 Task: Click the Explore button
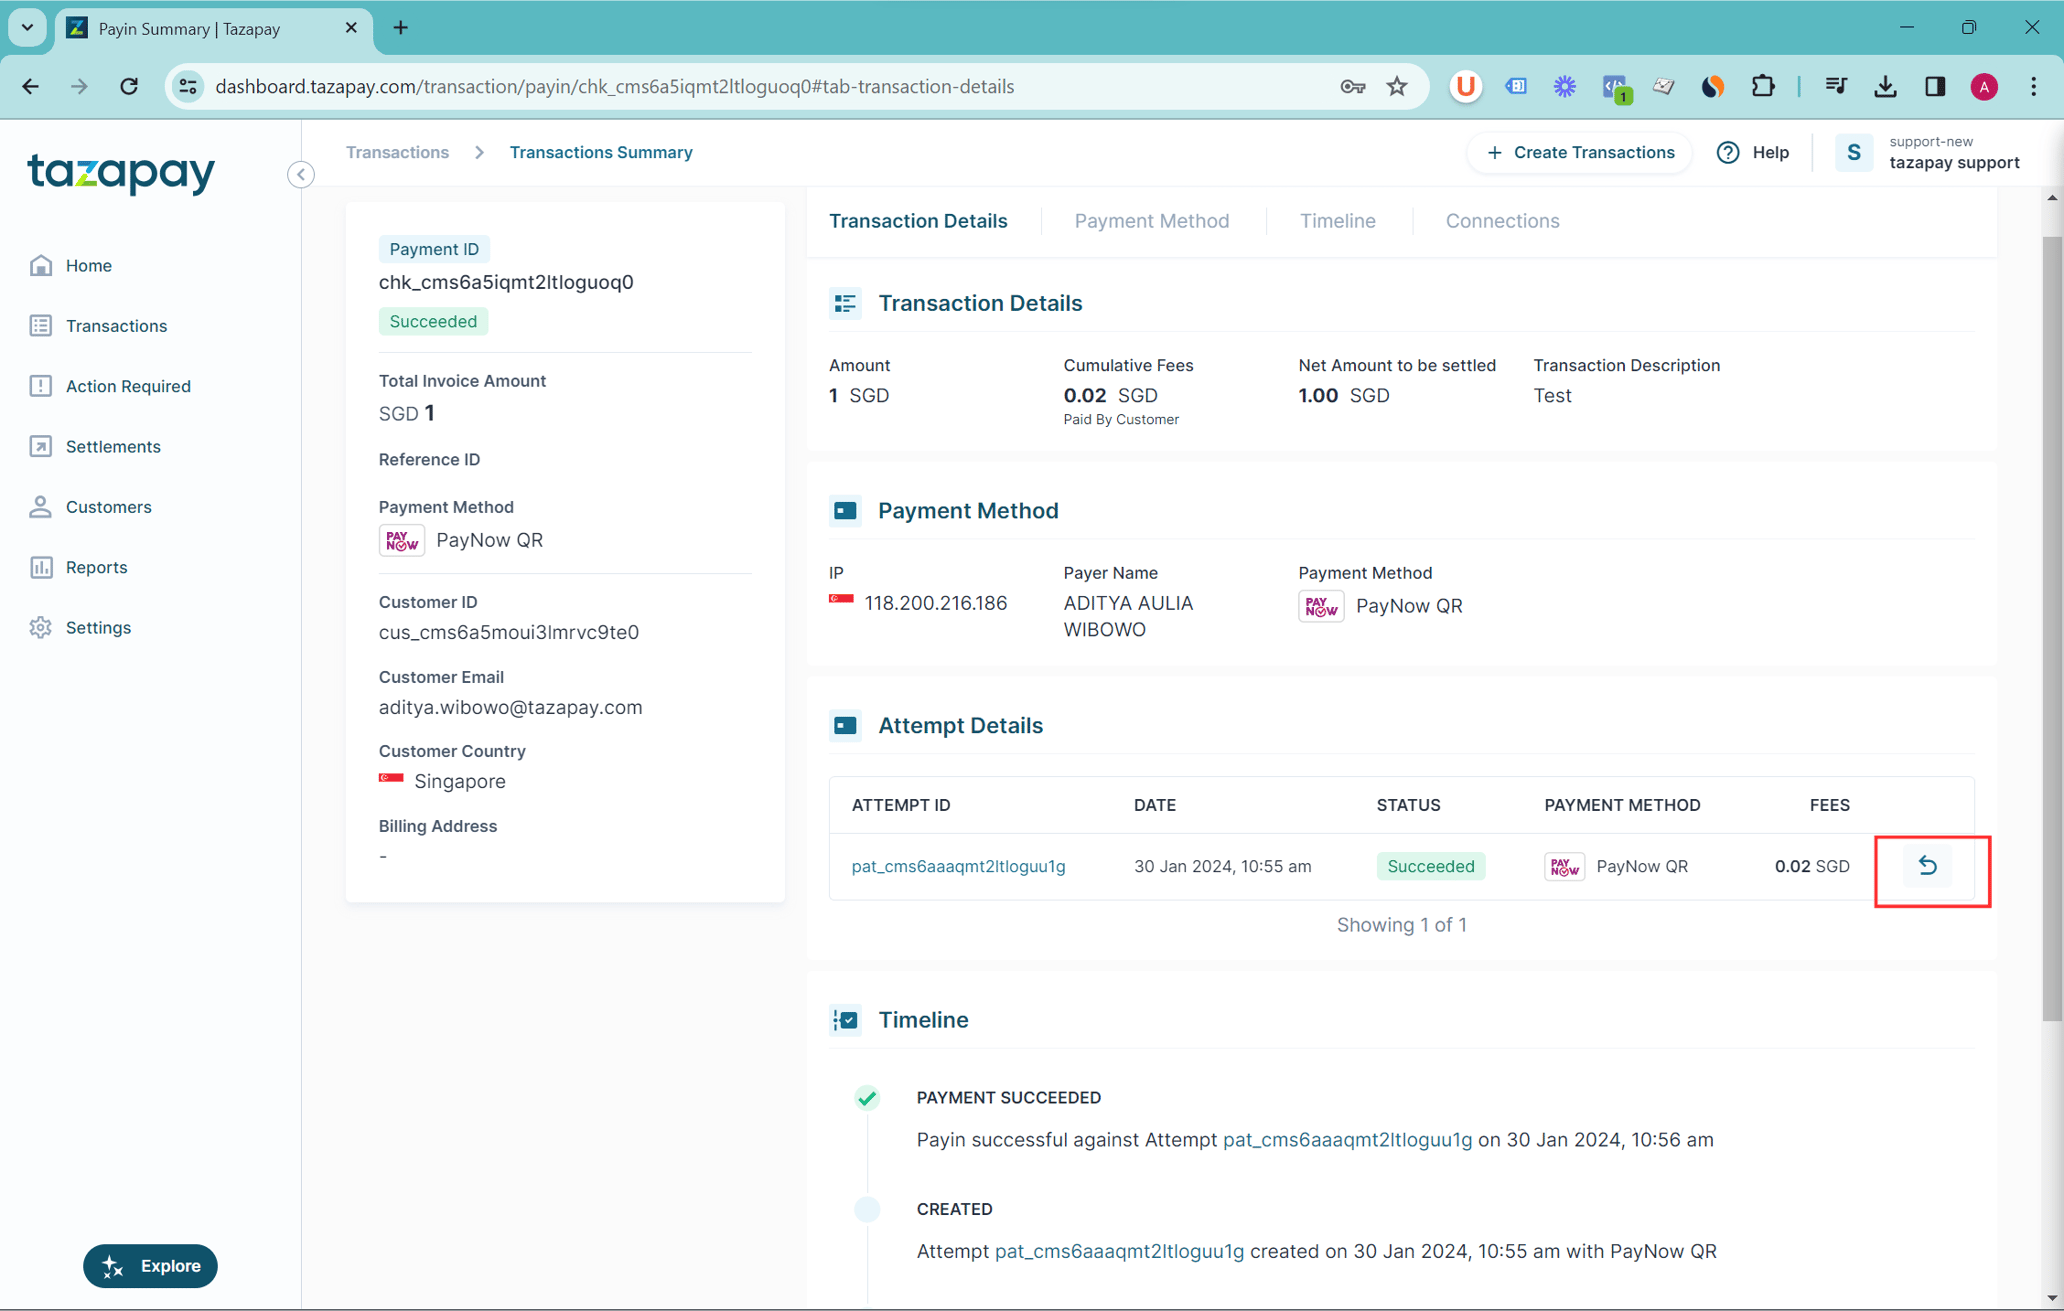(150, 1266)
